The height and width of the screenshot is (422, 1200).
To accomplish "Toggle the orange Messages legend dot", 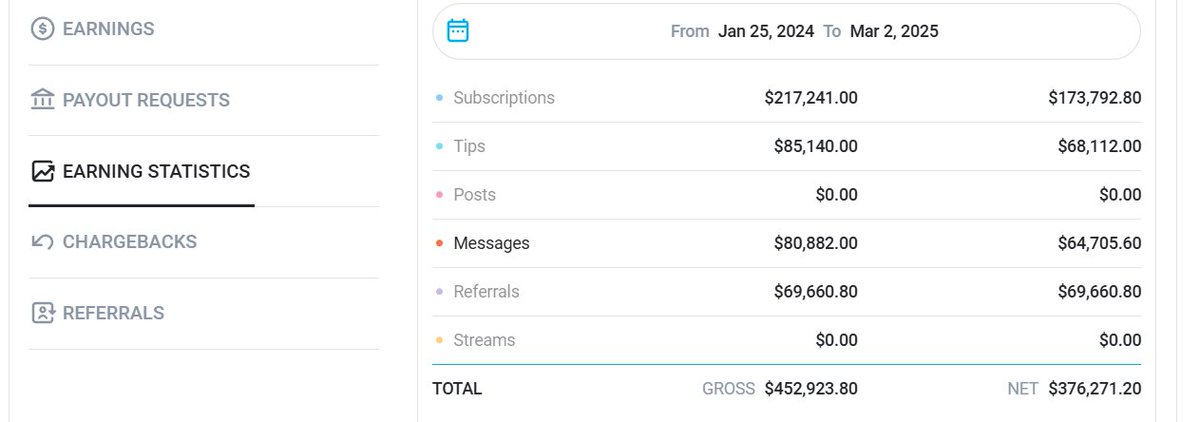I will point(439,243).
